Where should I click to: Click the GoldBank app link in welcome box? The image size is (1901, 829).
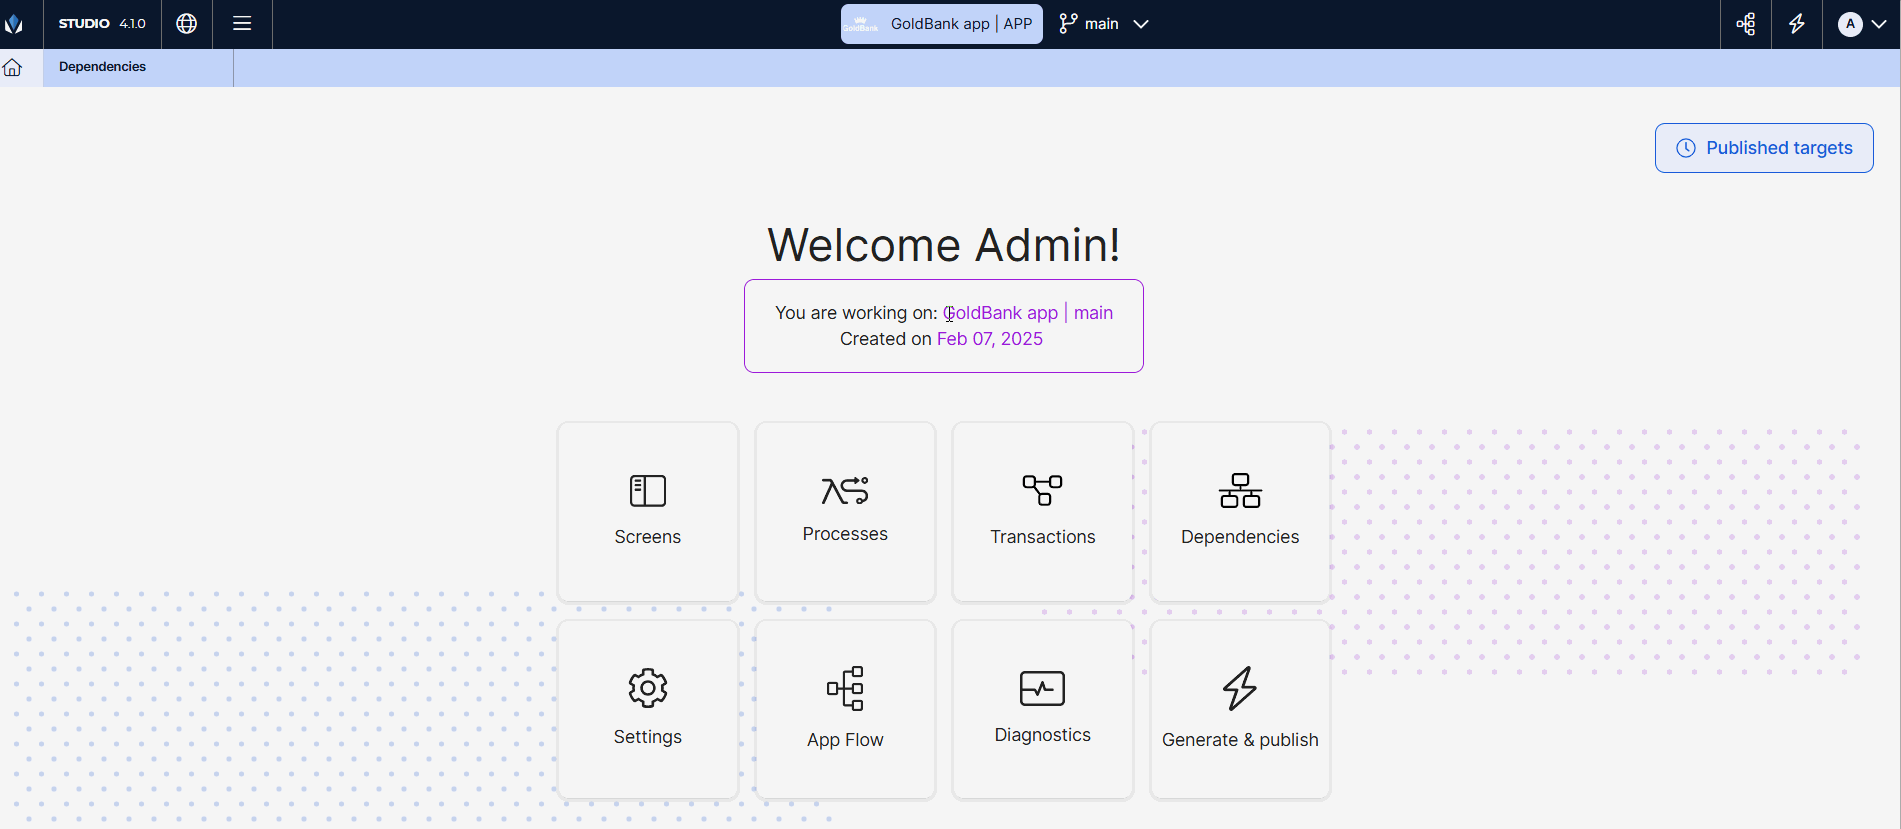click(x=1001, y=313)
